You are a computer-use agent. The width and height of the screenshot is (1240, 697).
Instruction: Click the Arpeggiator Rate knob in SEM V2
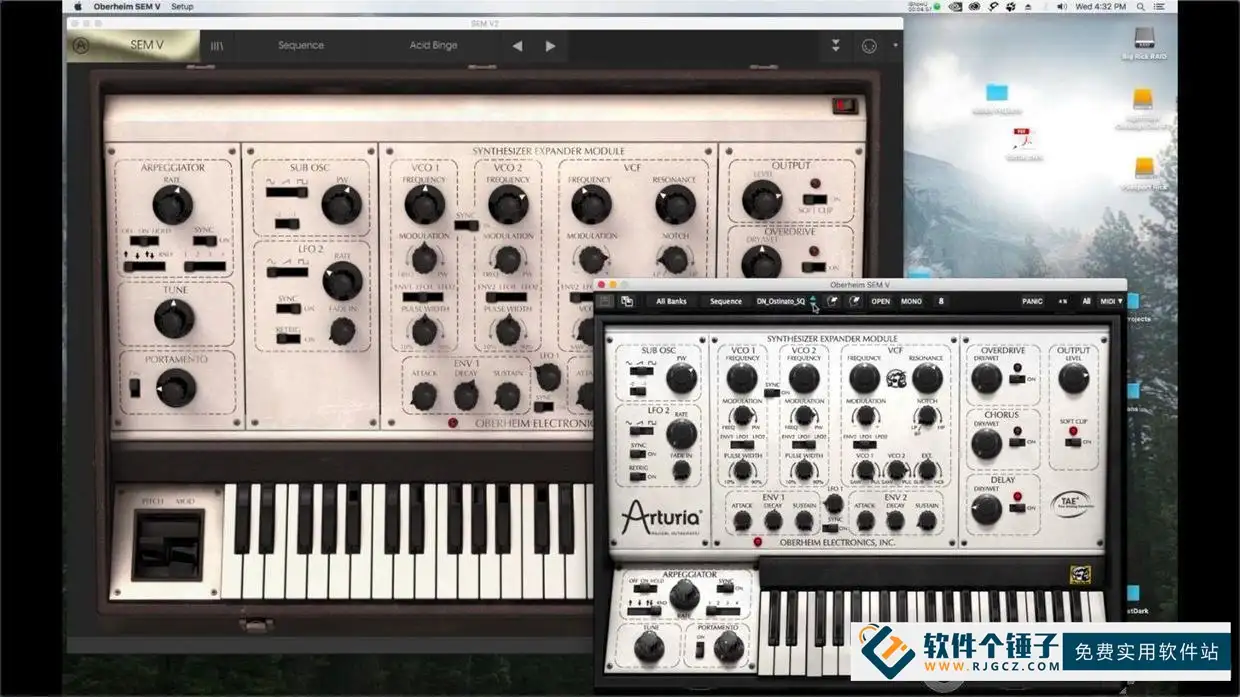point(172,205)
